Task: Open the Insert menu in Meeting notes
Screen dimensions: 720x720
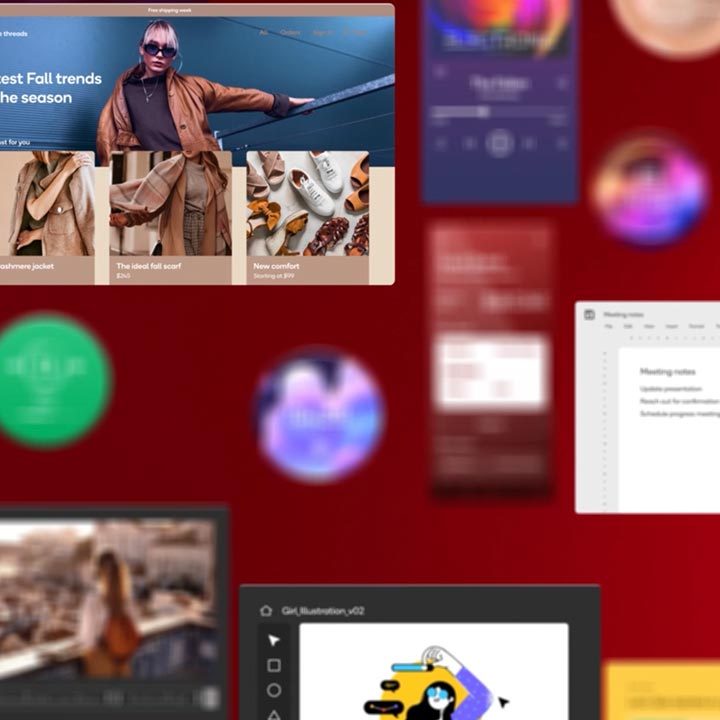Action: pos(672,326)
